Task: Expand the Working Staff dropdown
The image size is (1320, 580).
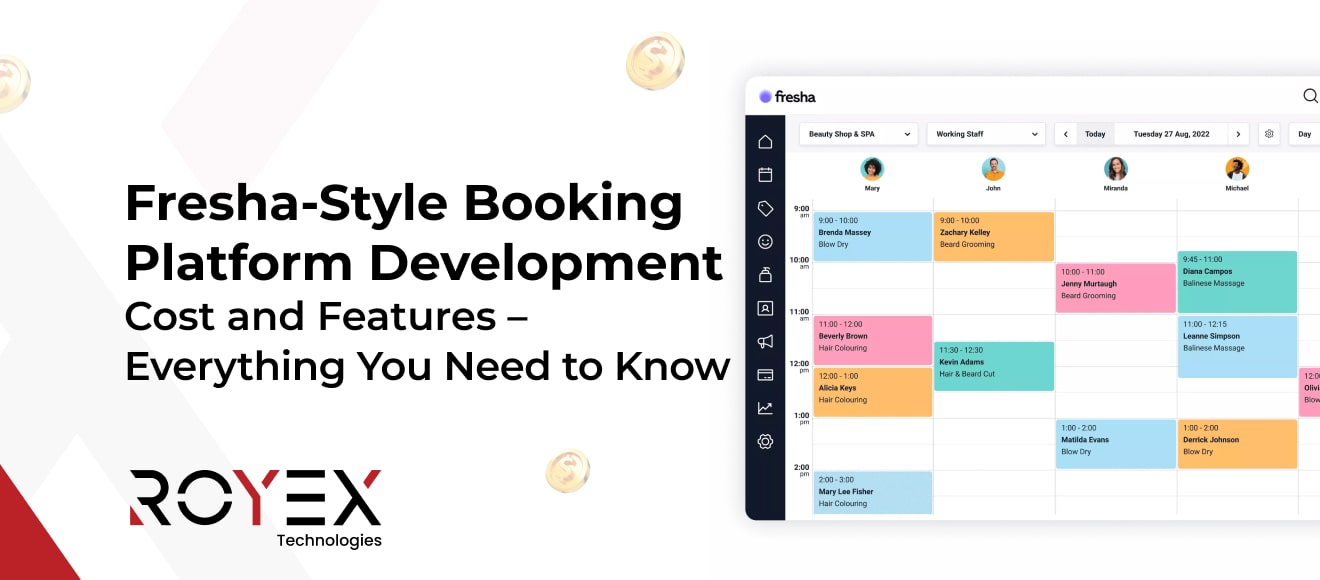Action: (986, 134)
